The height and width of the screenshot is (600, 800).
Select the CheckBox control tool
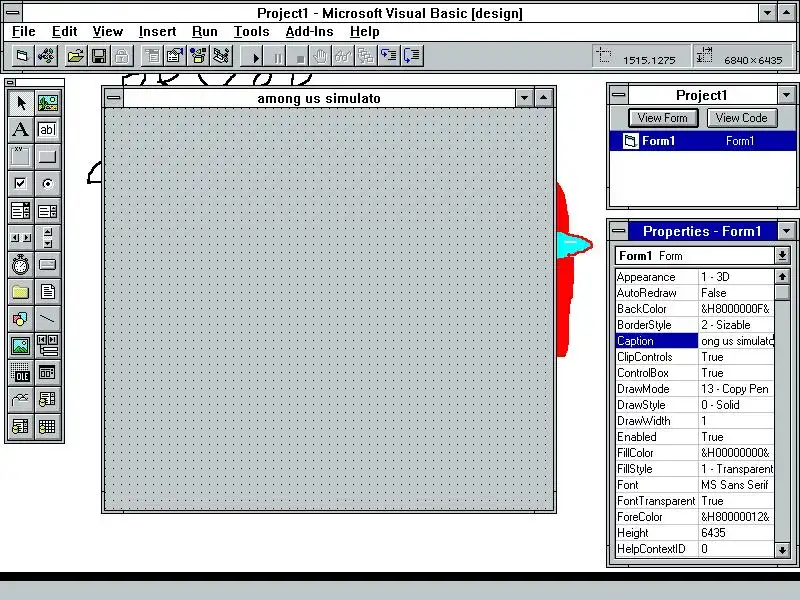click(x=20, y=184)
